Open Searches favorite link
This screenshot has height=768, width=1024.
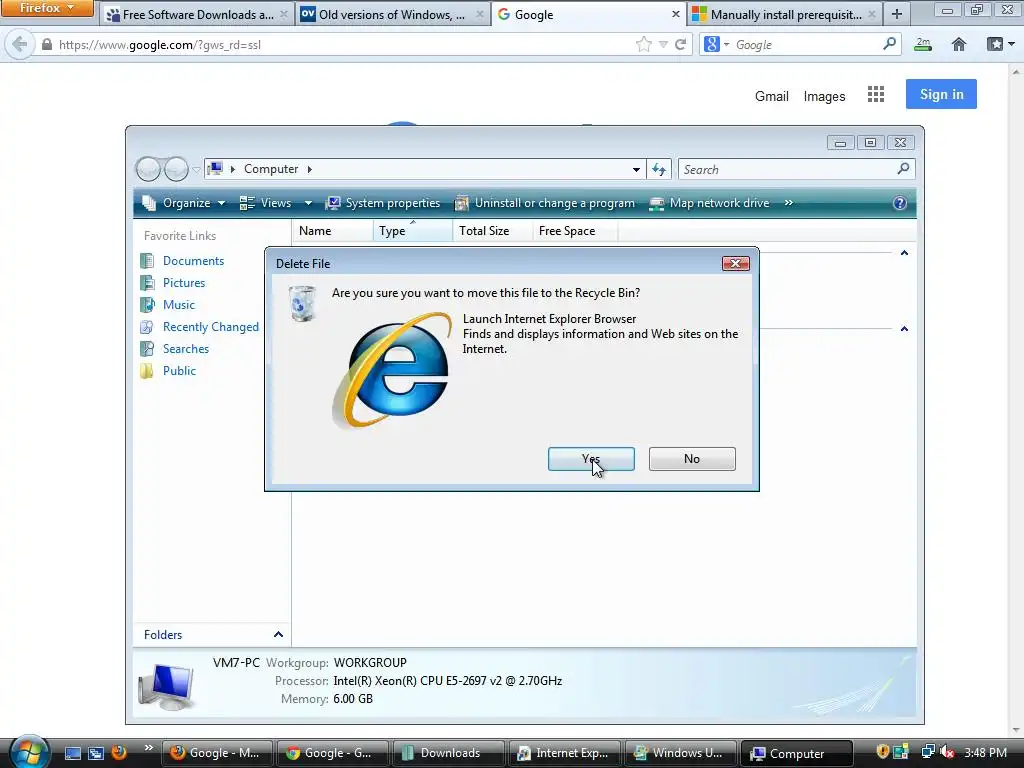[185, 349]
